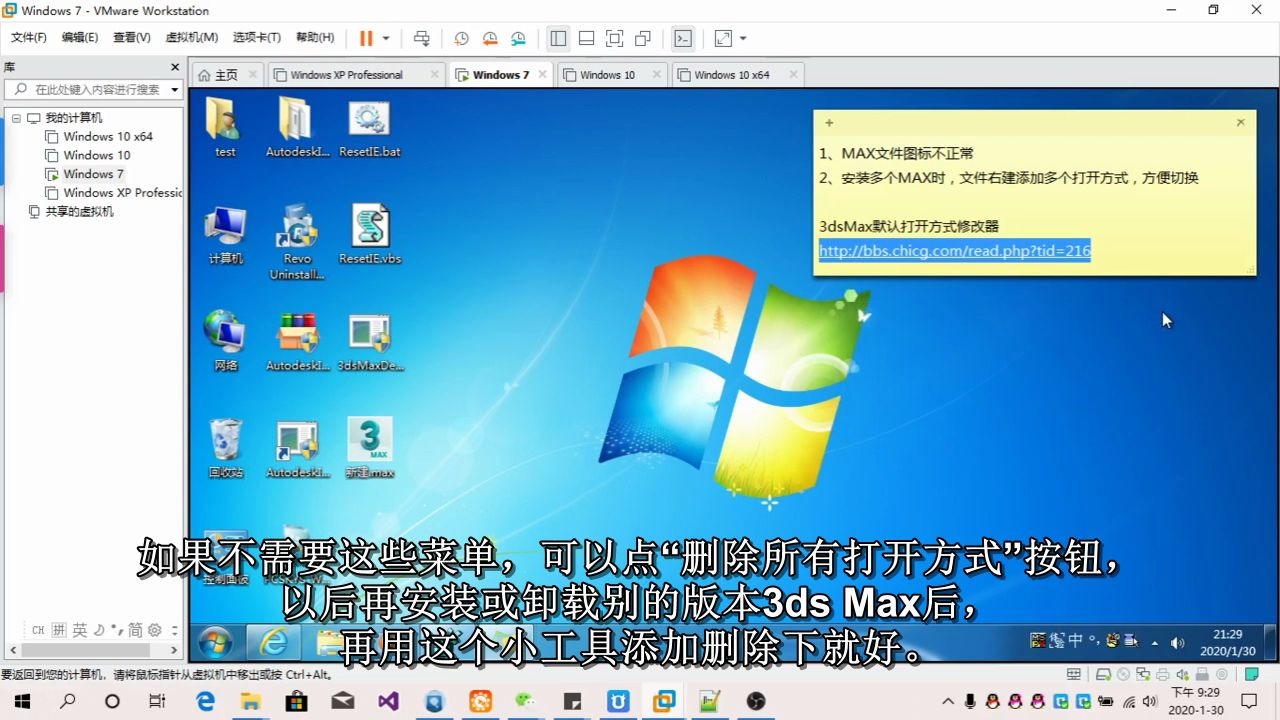1280x720 pixels.
Task: Open the 选项卡(T) menu
Action: click(257, 37)
